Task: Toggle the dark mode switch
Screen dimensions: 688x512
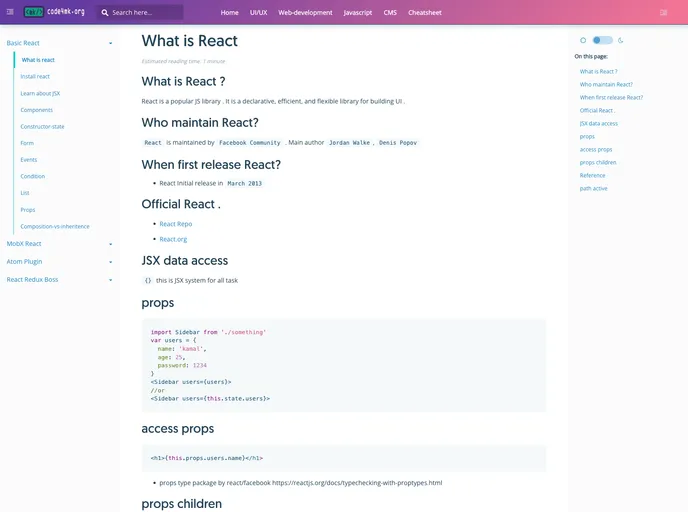Action: click(x=602, y=40)
